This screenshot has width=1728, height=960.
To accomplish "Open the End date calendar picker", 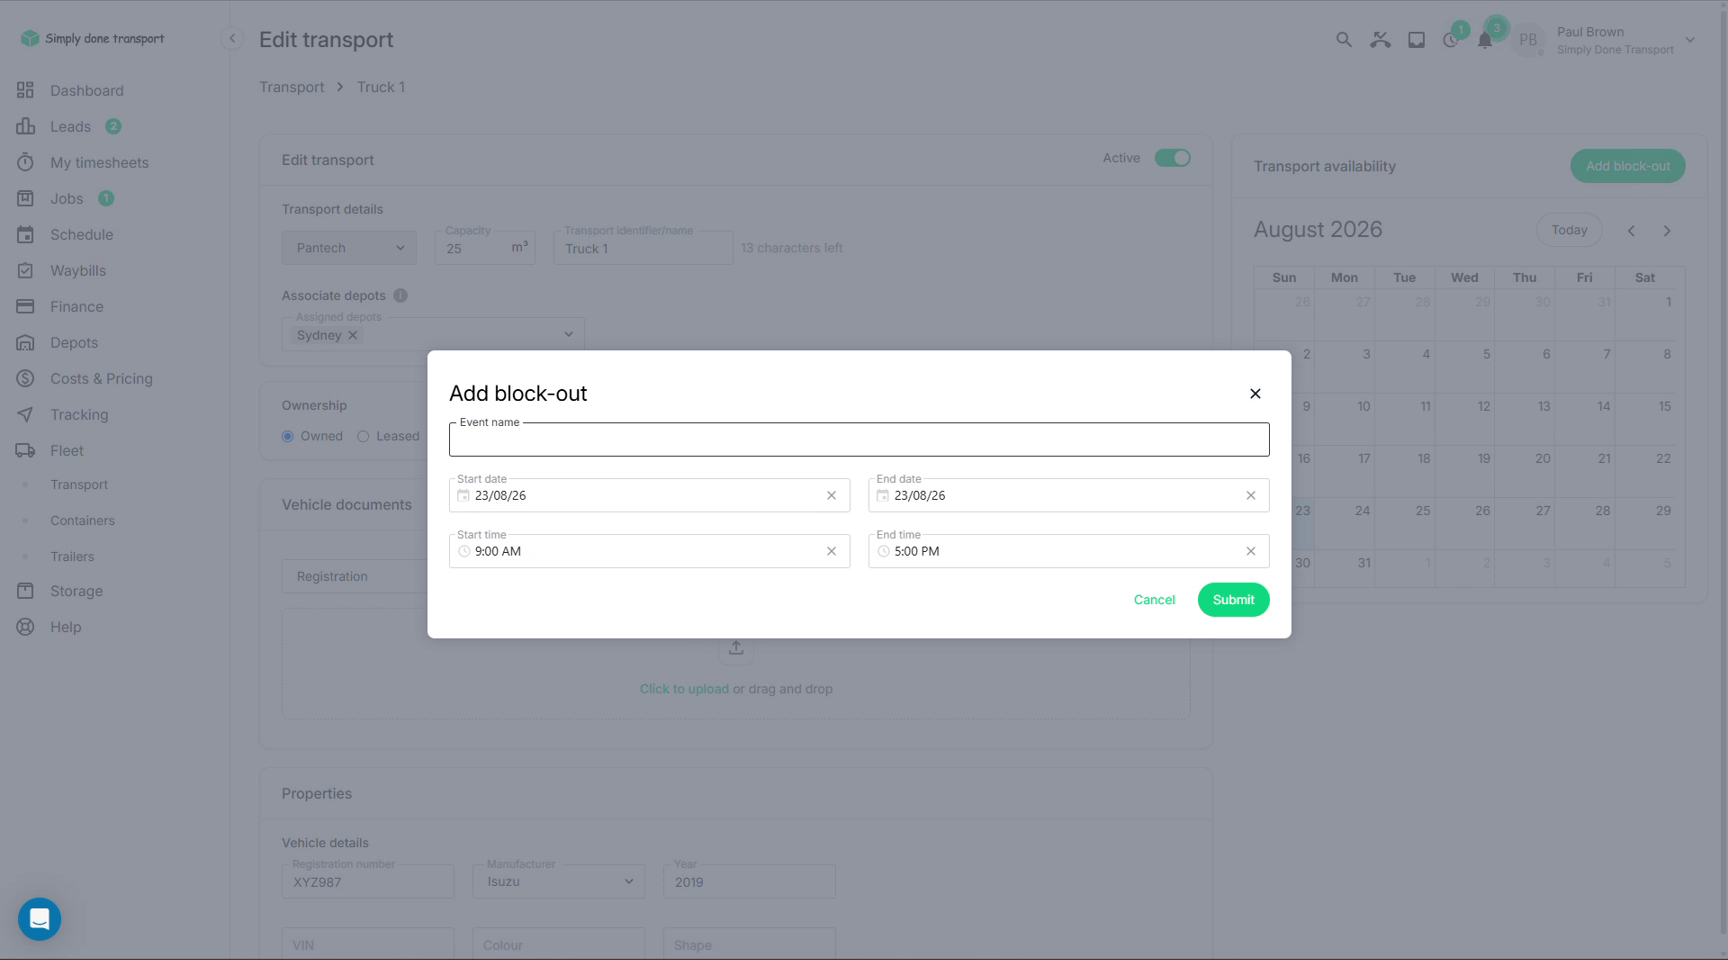I will tap(882, 496).
